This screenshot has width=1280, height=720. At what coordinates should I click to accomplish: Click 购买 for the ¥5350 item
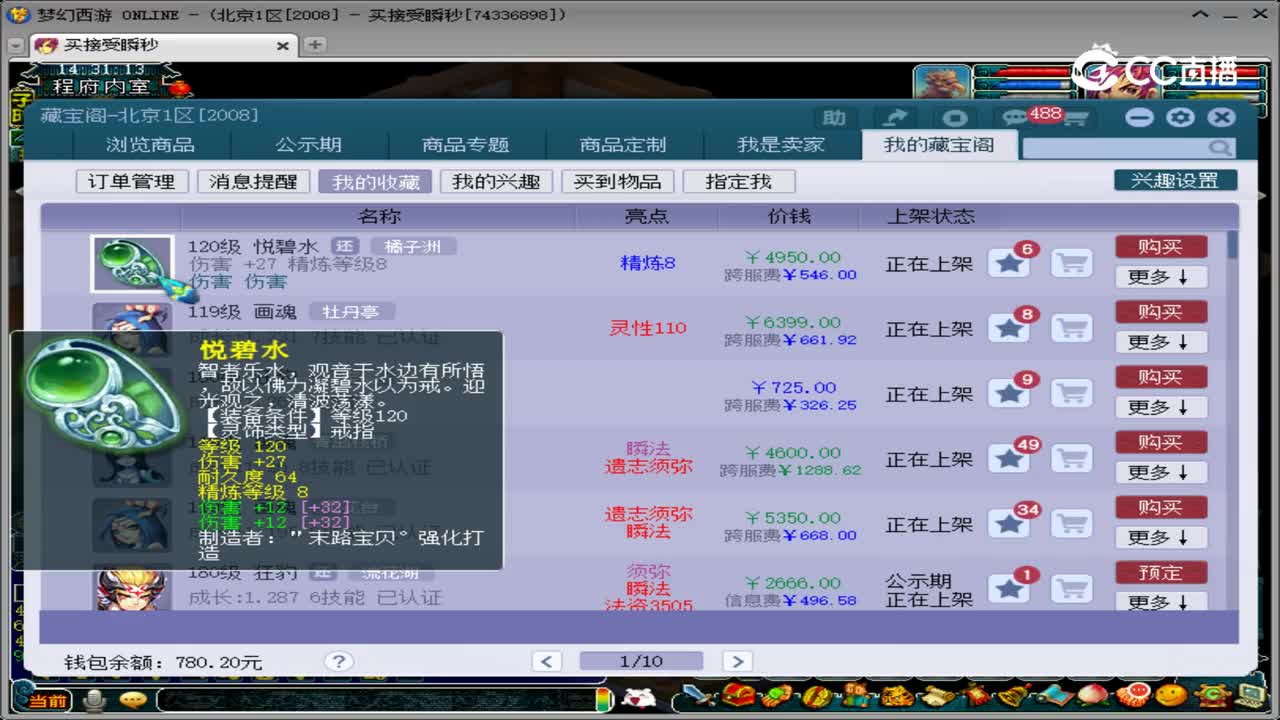pos(1160,506)
